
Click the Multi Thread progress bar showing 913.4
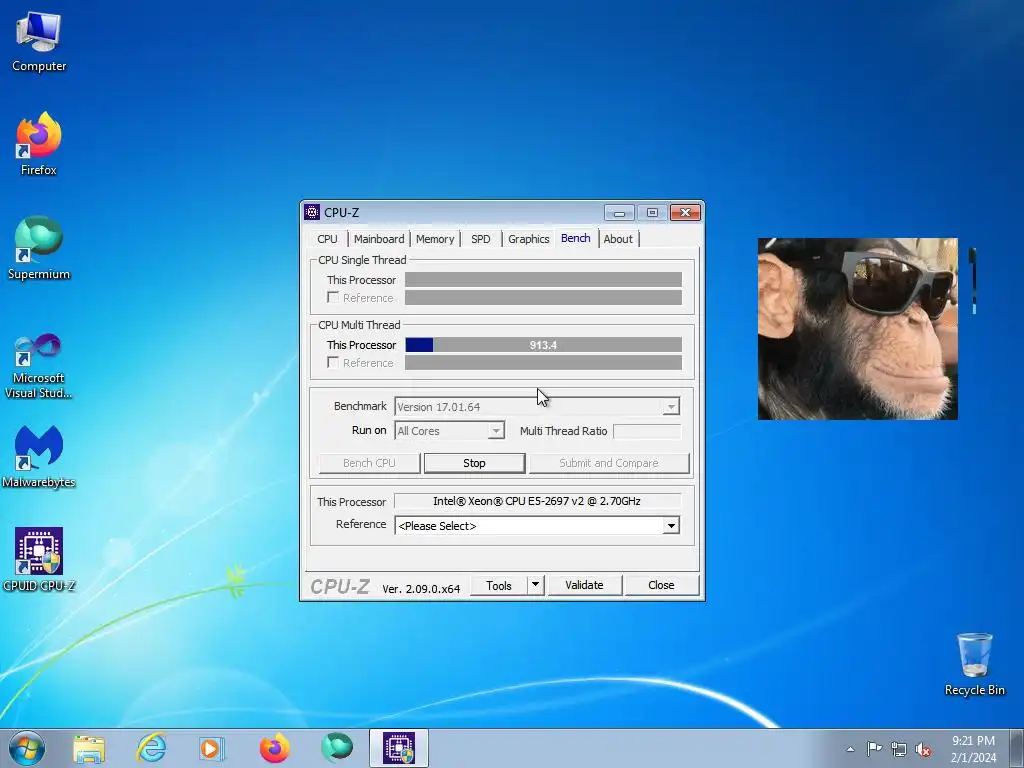click(x=543, y=345)
